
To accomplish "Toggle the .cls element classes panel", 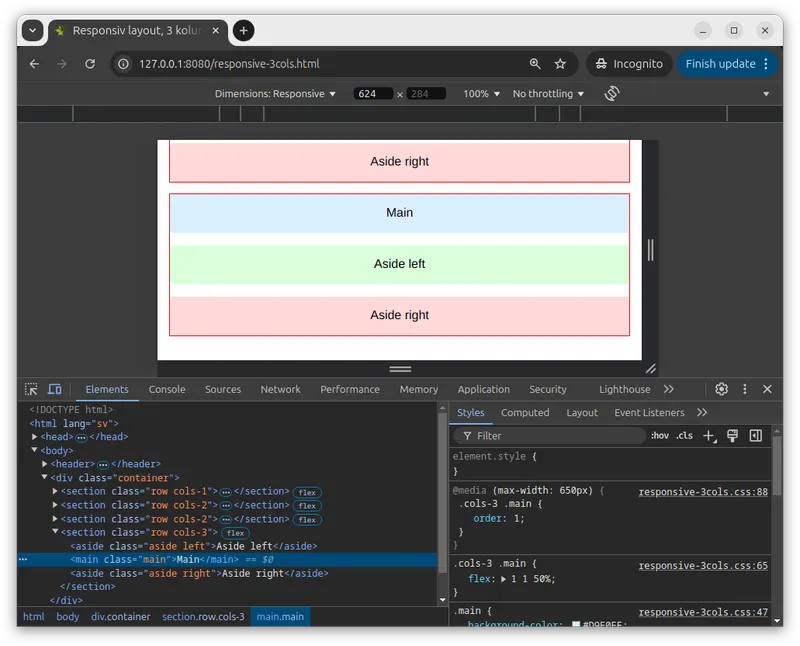I will pos(684,436).
